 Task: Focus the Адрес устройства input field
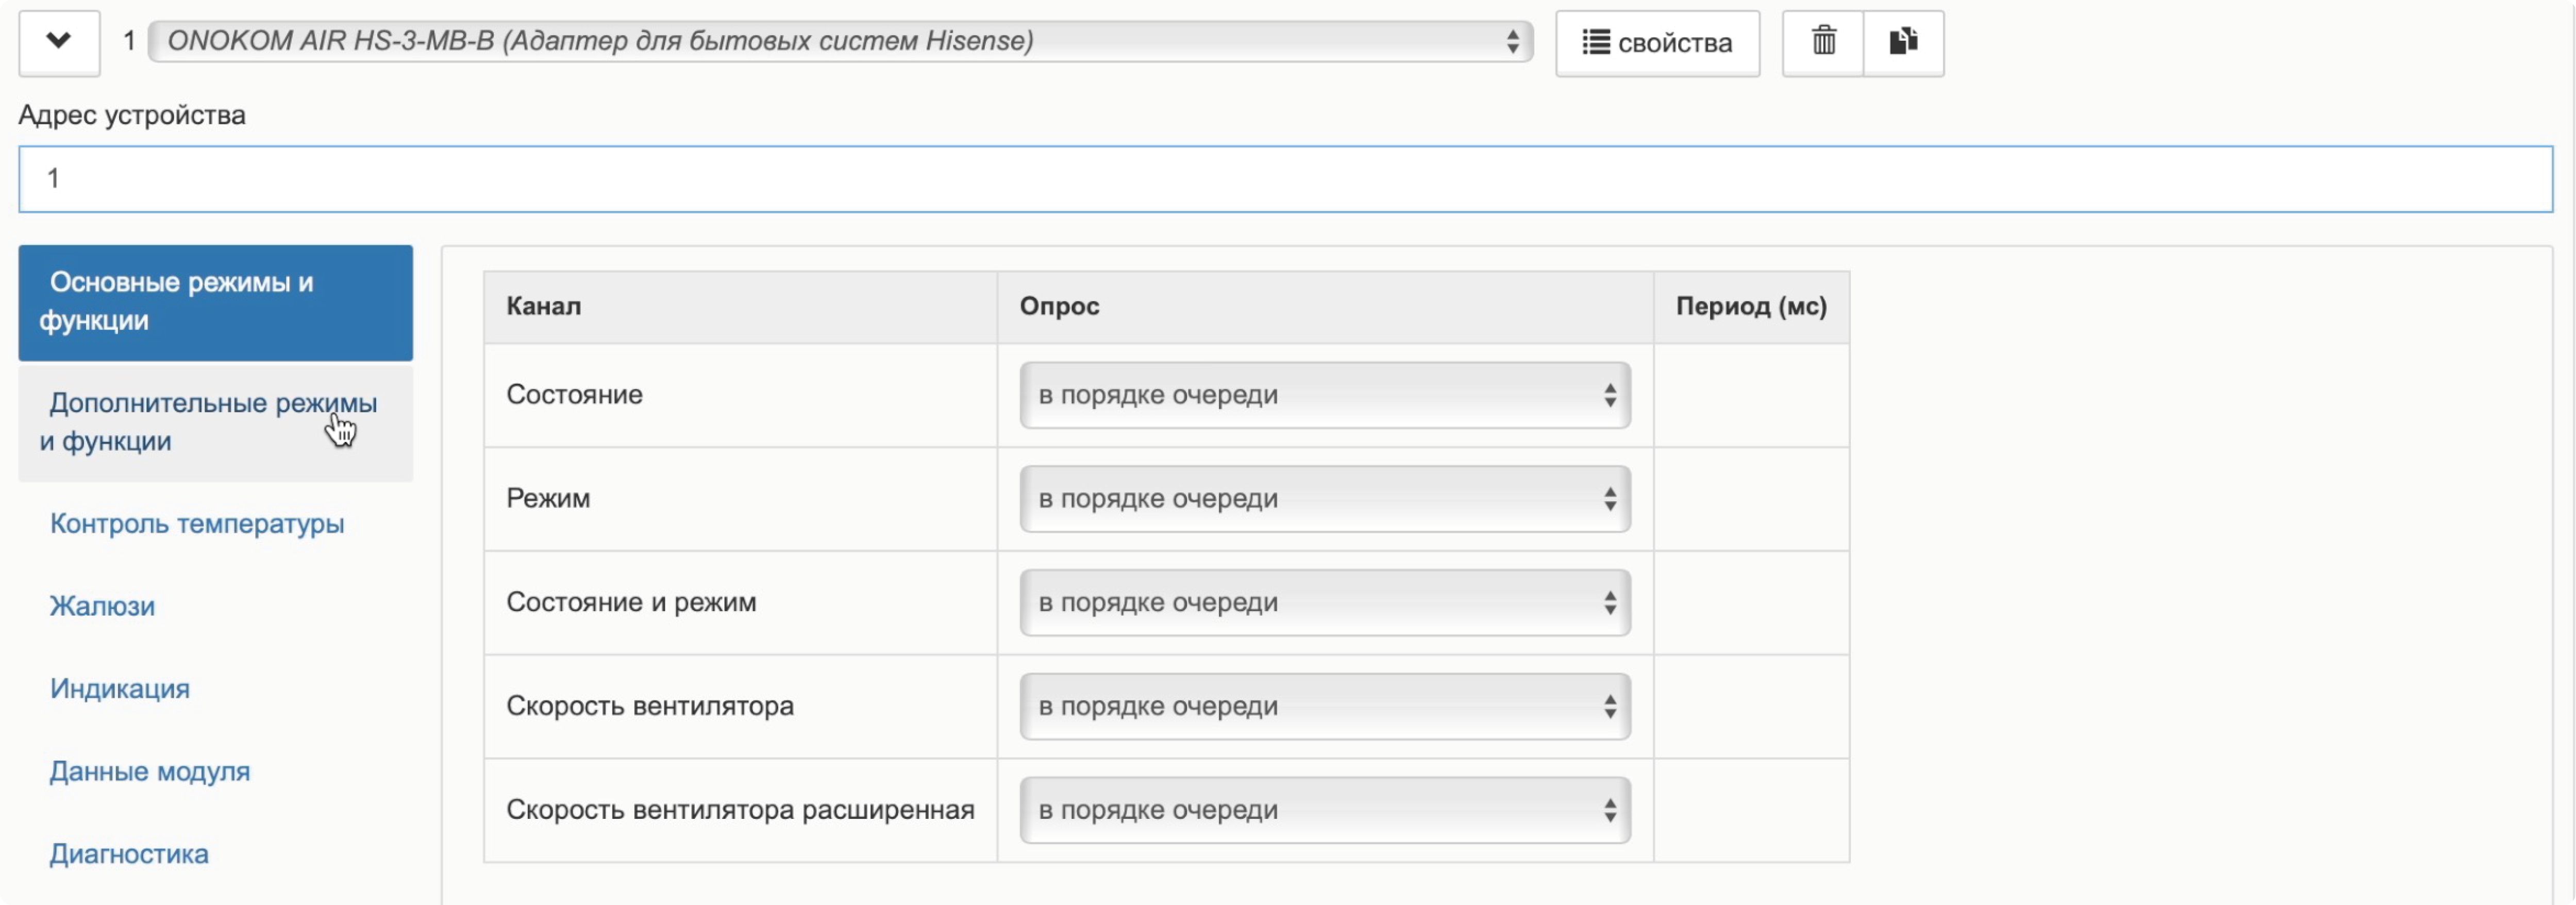(x=1284, y=179)
